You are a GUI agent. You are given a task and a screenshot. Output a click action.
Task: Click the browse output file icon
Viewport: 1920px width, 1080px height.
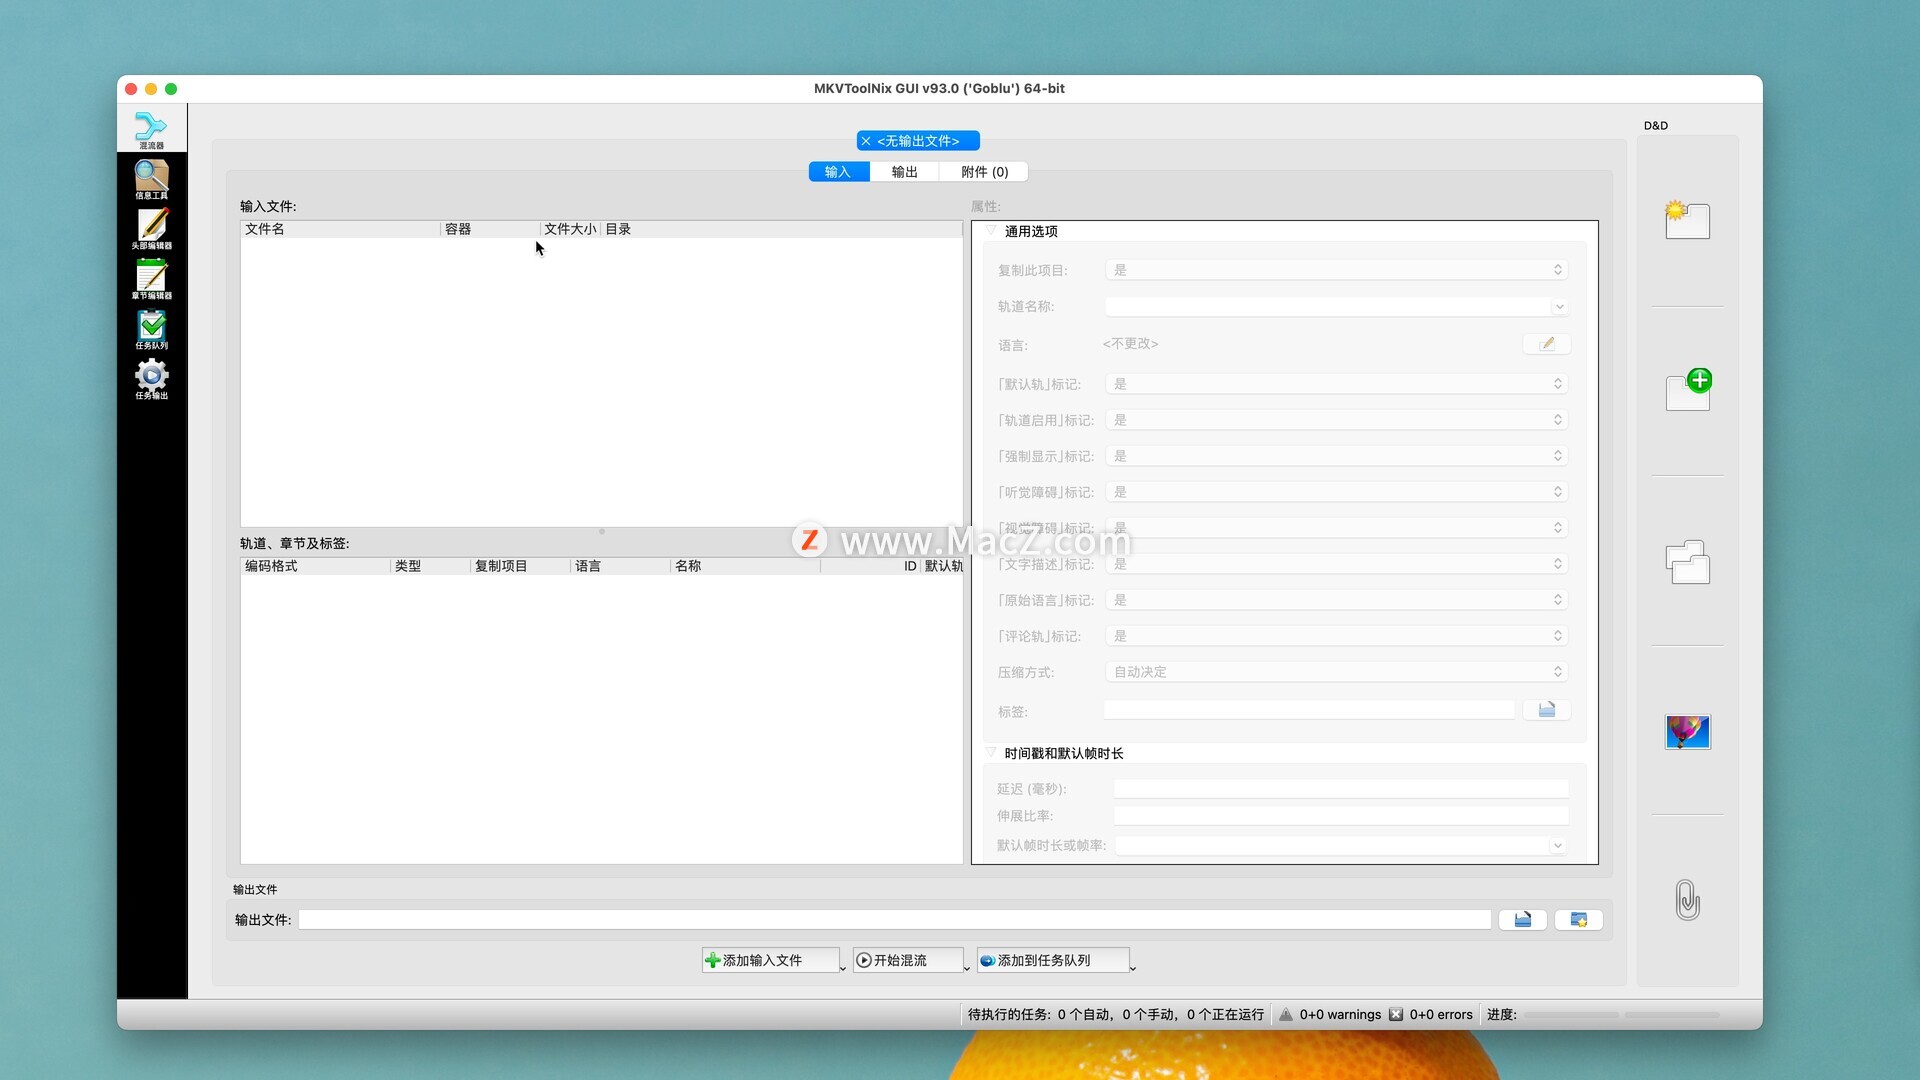click(x=1522, y=920)
